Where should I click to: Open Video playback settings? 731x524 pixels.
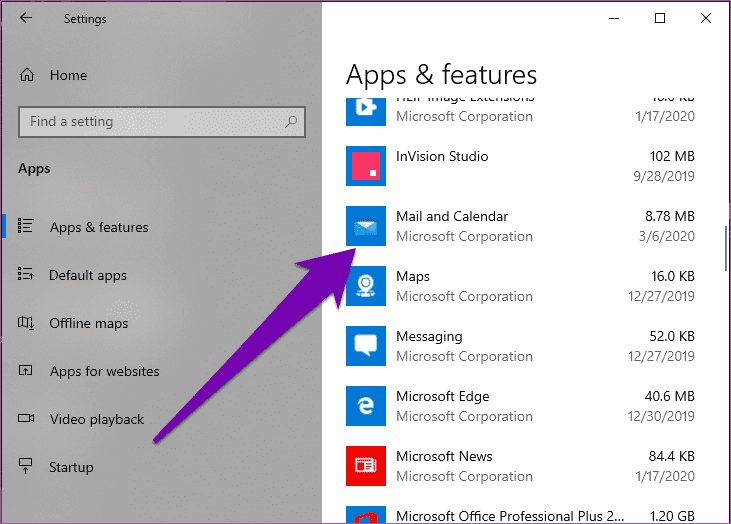coord(97,419)
